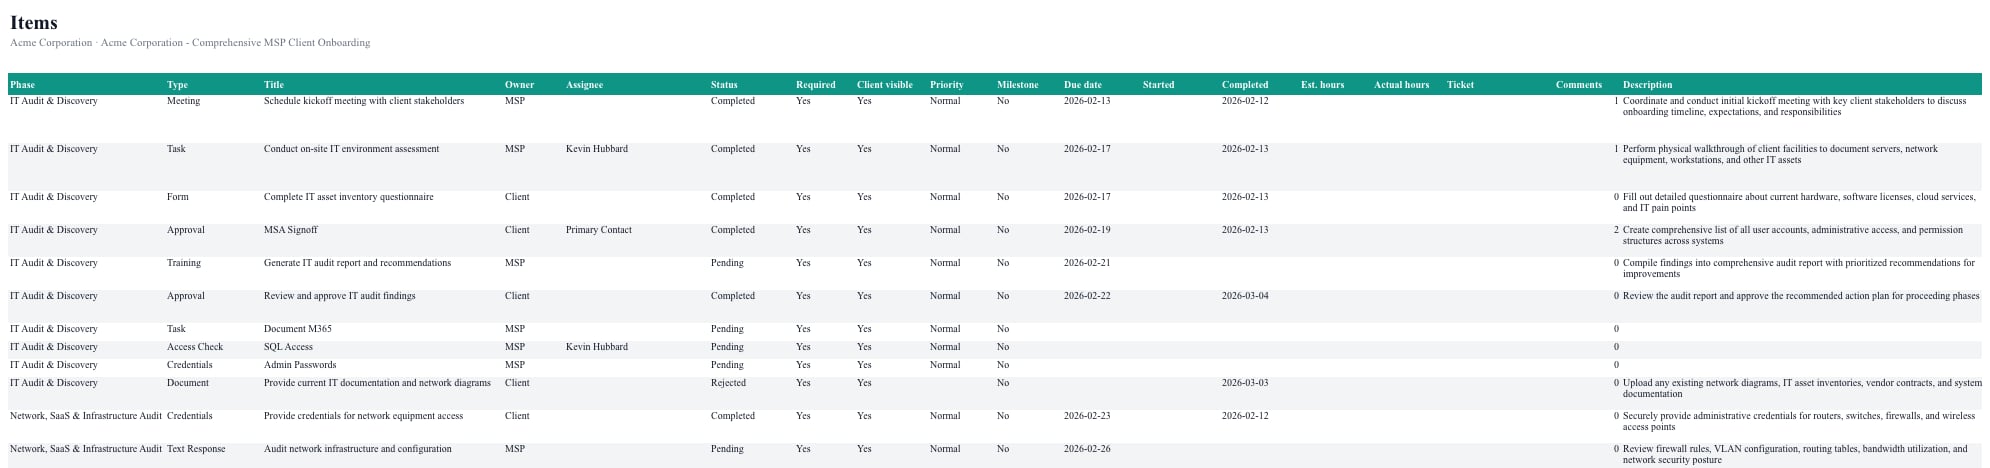Screen dimensions: 1990x468
Task: Click Completed status in the MSA Signoff row
Action: pos(733,230)
